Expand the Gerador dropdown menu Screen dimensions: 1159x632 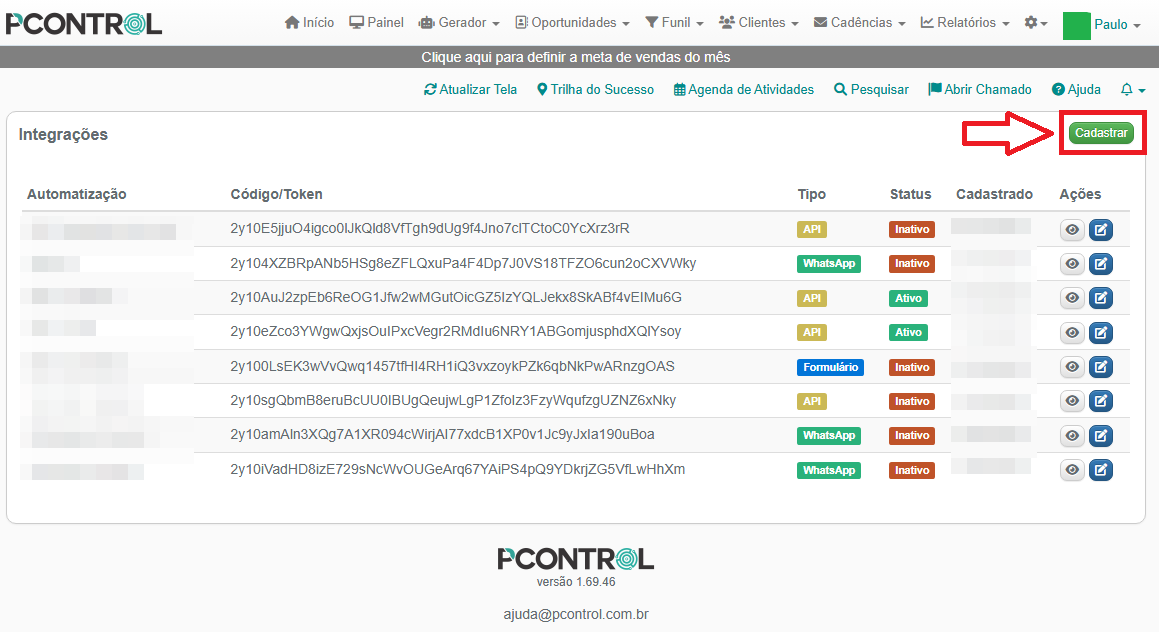[459, 23]
